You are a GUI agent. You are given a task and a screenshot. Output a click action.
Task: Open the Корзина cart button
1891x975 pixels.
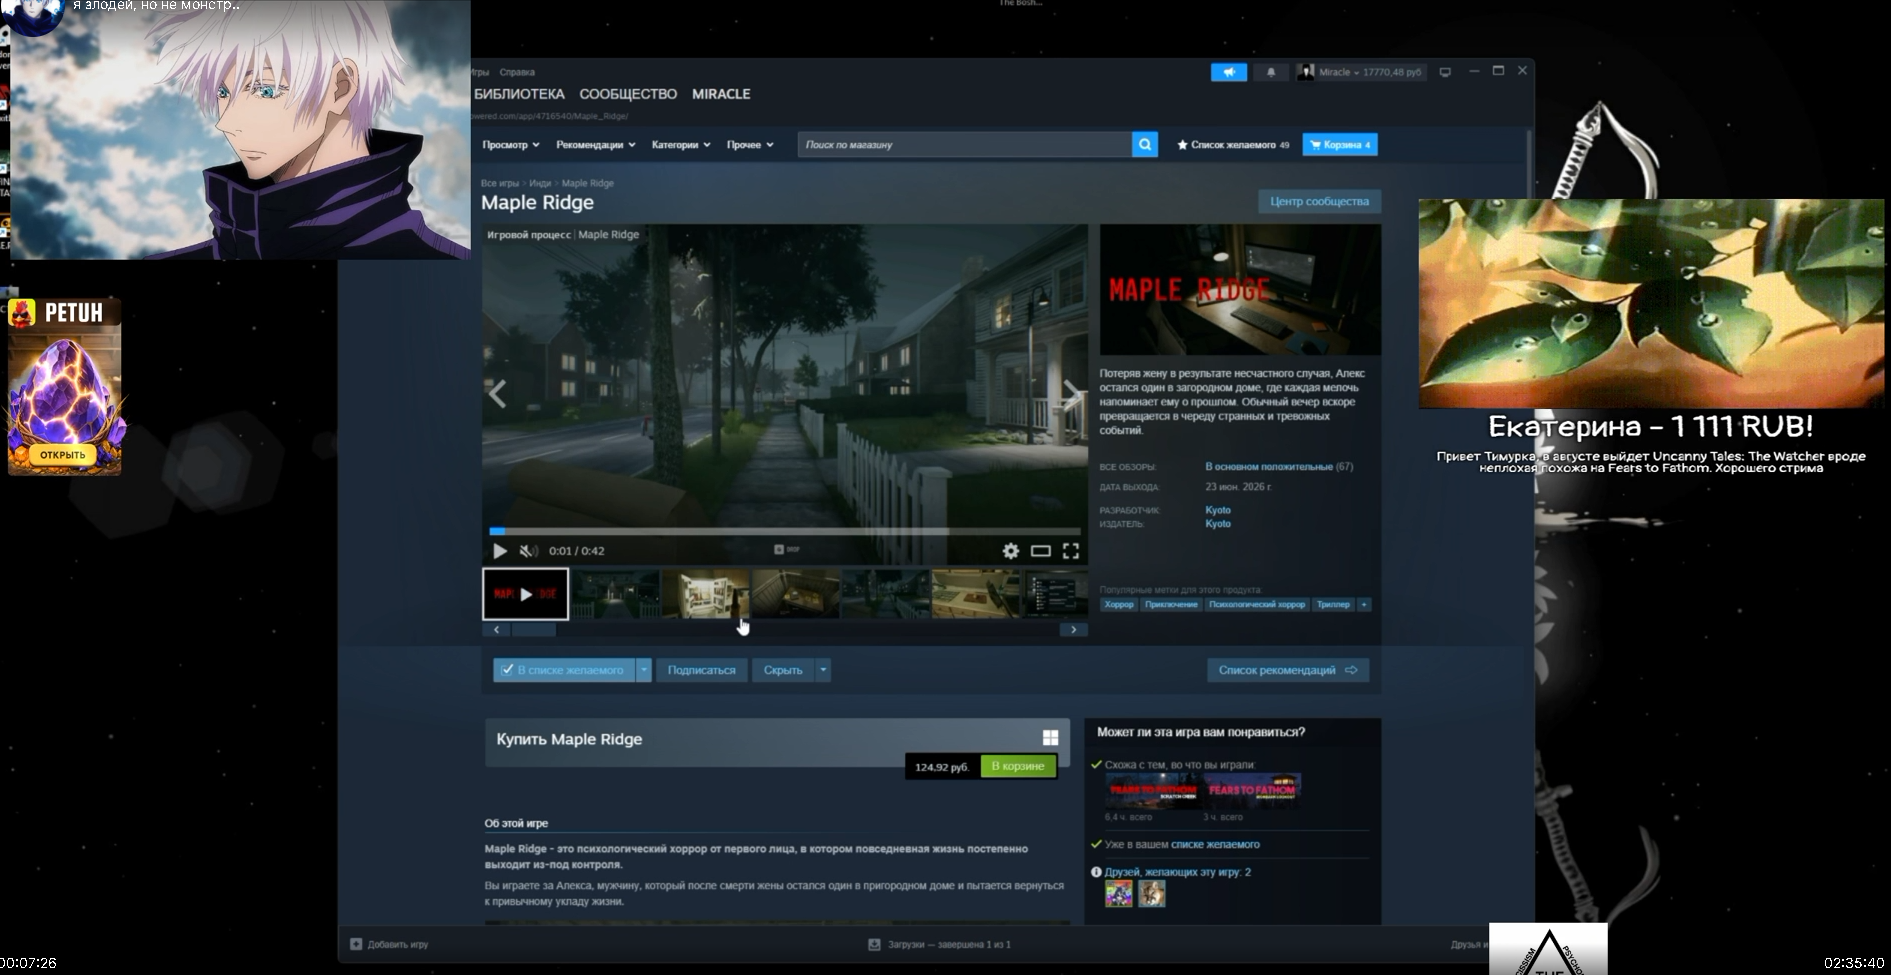pyautogui.click(x=1340, y=145)
